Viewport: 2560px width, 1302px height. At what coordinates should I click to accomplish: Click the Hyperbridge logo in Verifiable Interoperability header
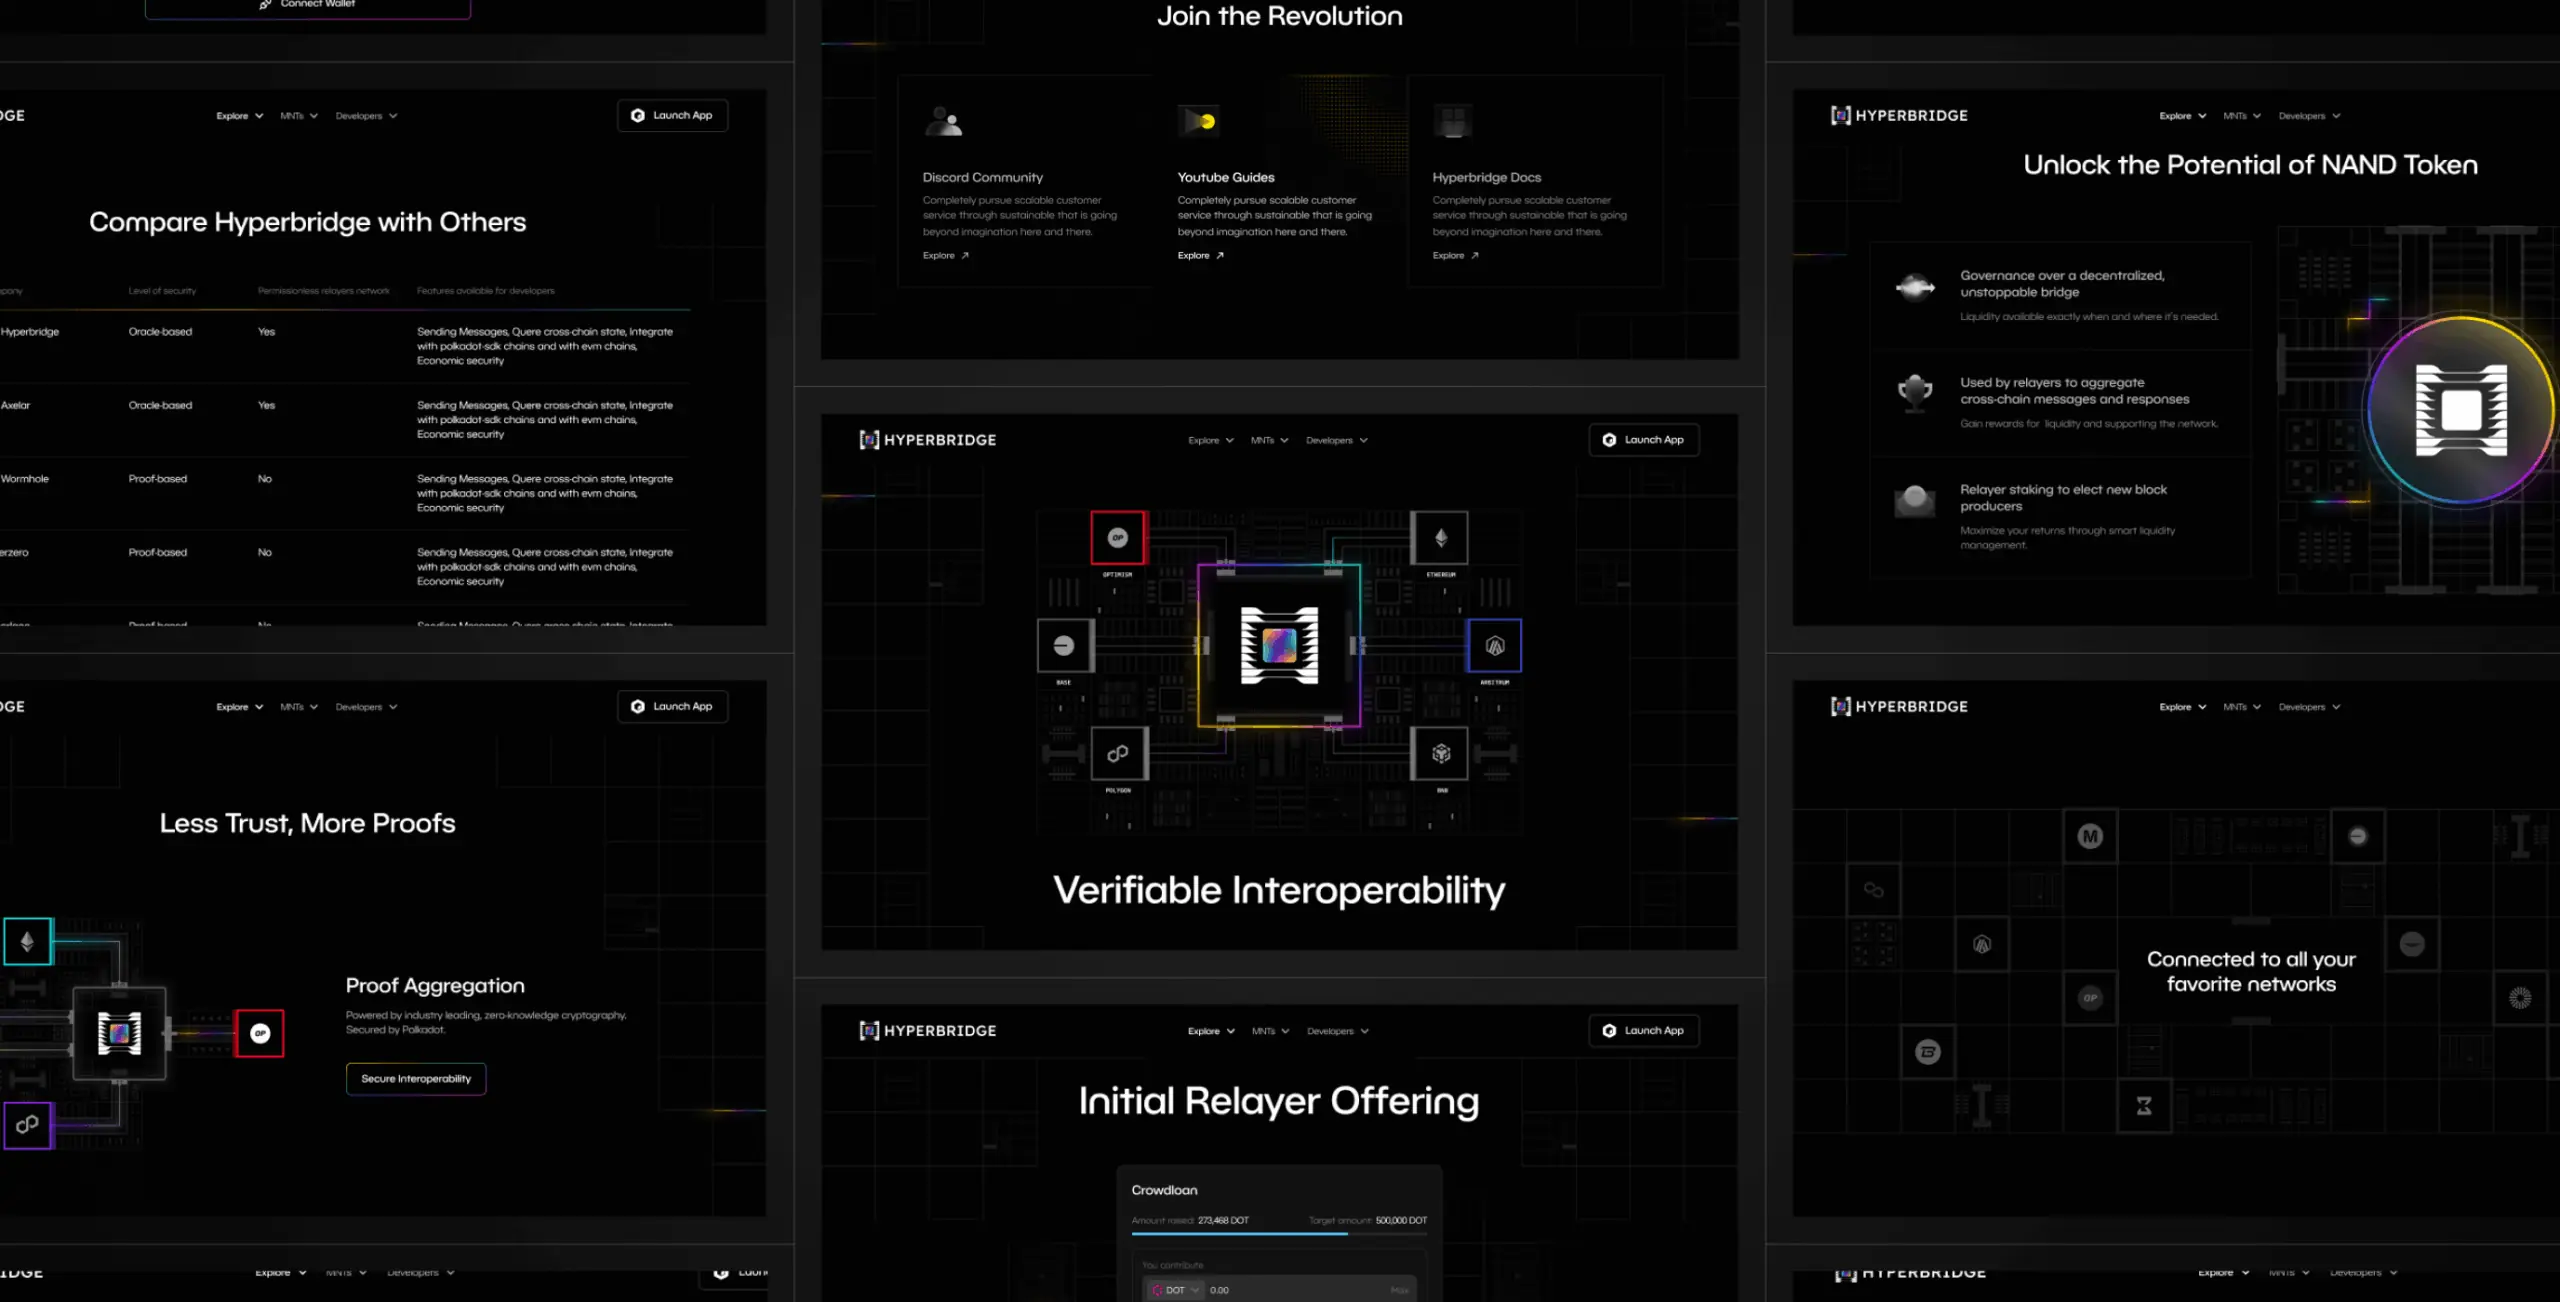pyautogui.click(x=928, y=440)
